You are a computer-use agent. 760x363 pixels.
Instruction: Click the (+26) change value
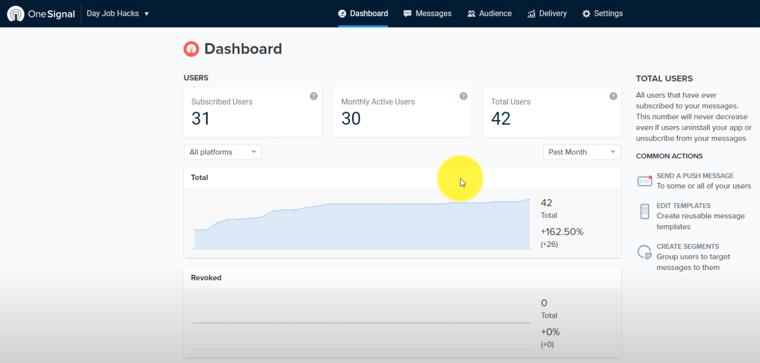(x=549, y=244)
